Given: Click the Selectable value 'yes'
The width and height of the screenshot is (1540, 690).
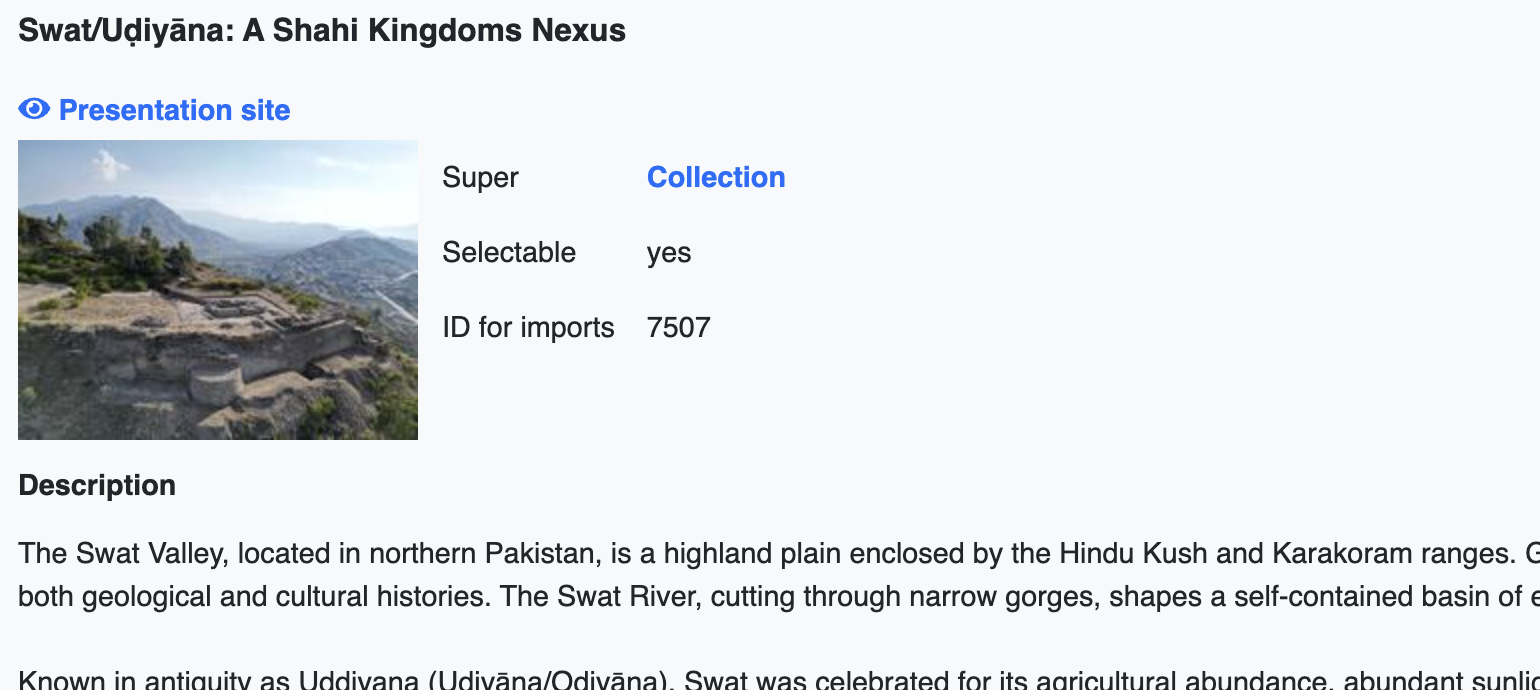Looking at the screenshot, I should tap(669, 252).
